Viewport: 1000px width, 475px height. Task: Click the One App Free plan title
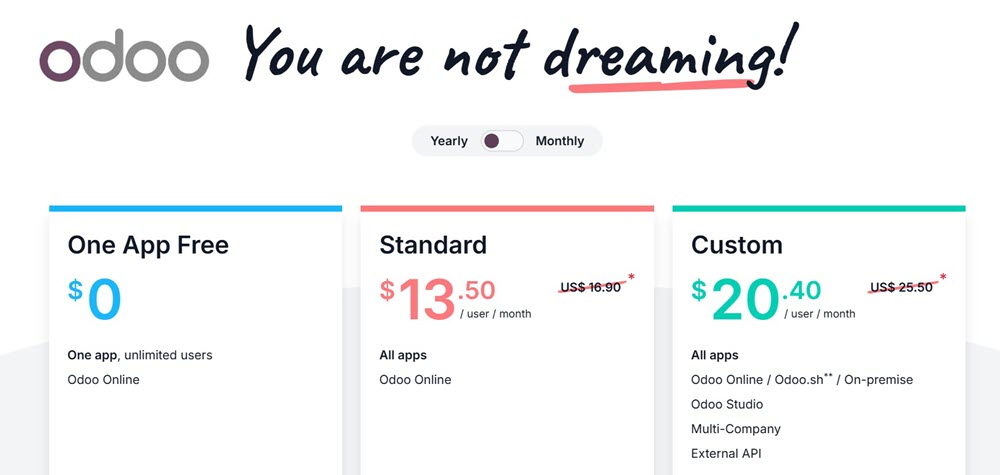(148, 245)
